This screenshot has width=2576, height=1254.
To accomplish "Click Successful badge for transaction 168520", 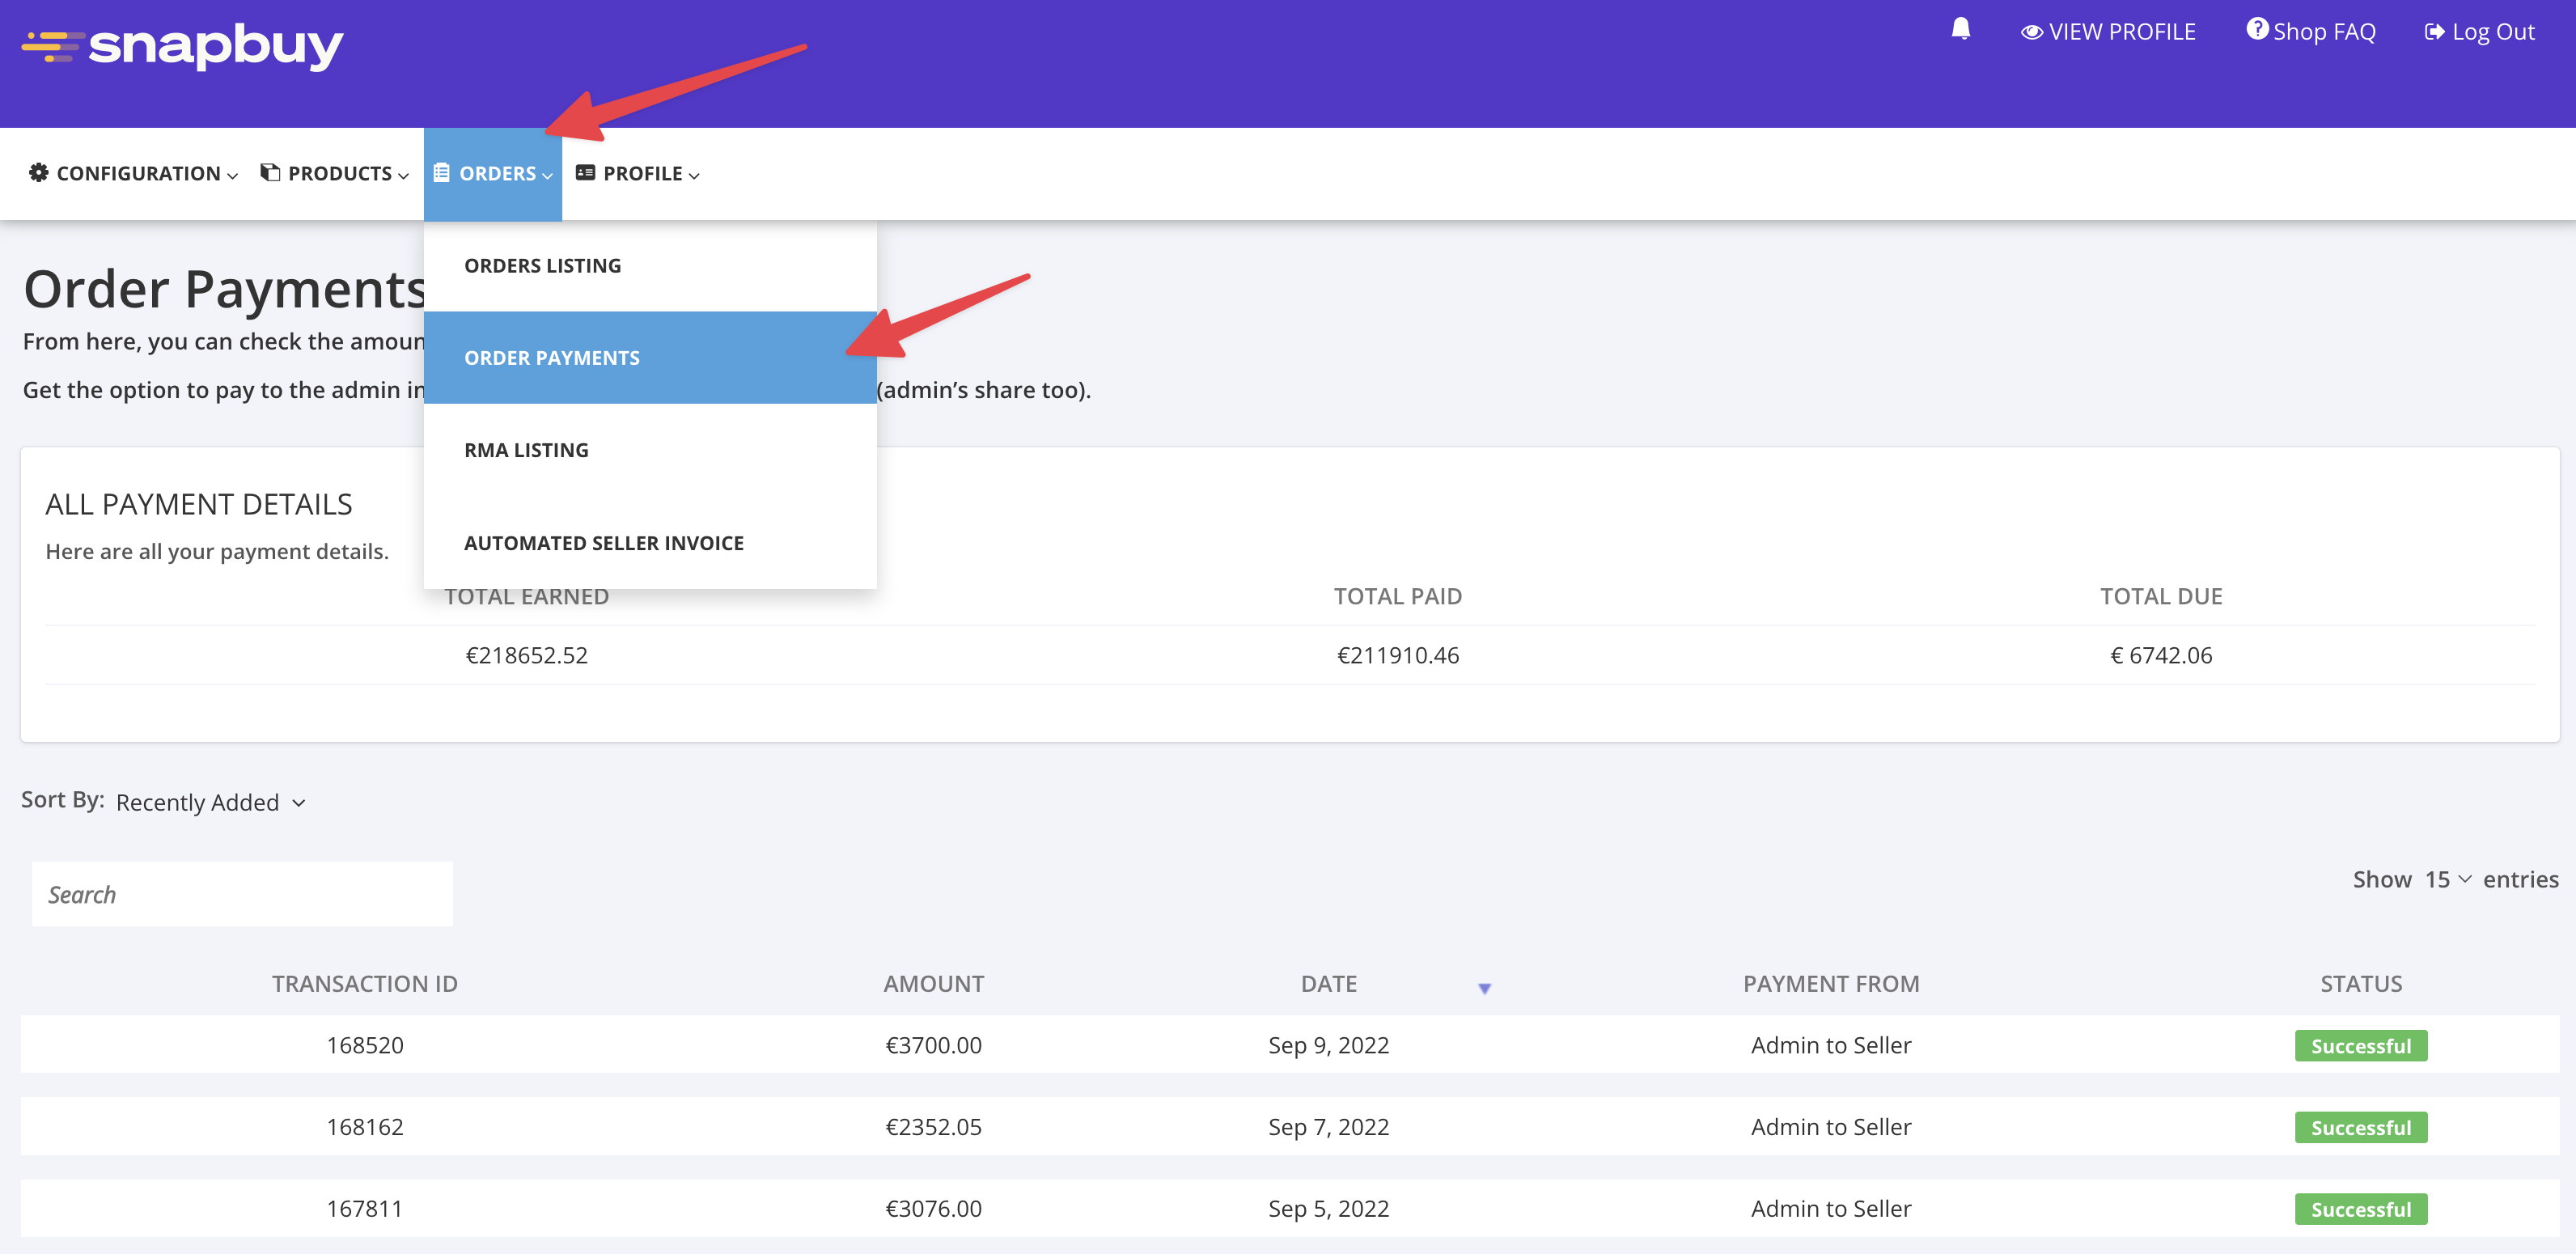I will pyautogui.click(x=2360, y=1045).
